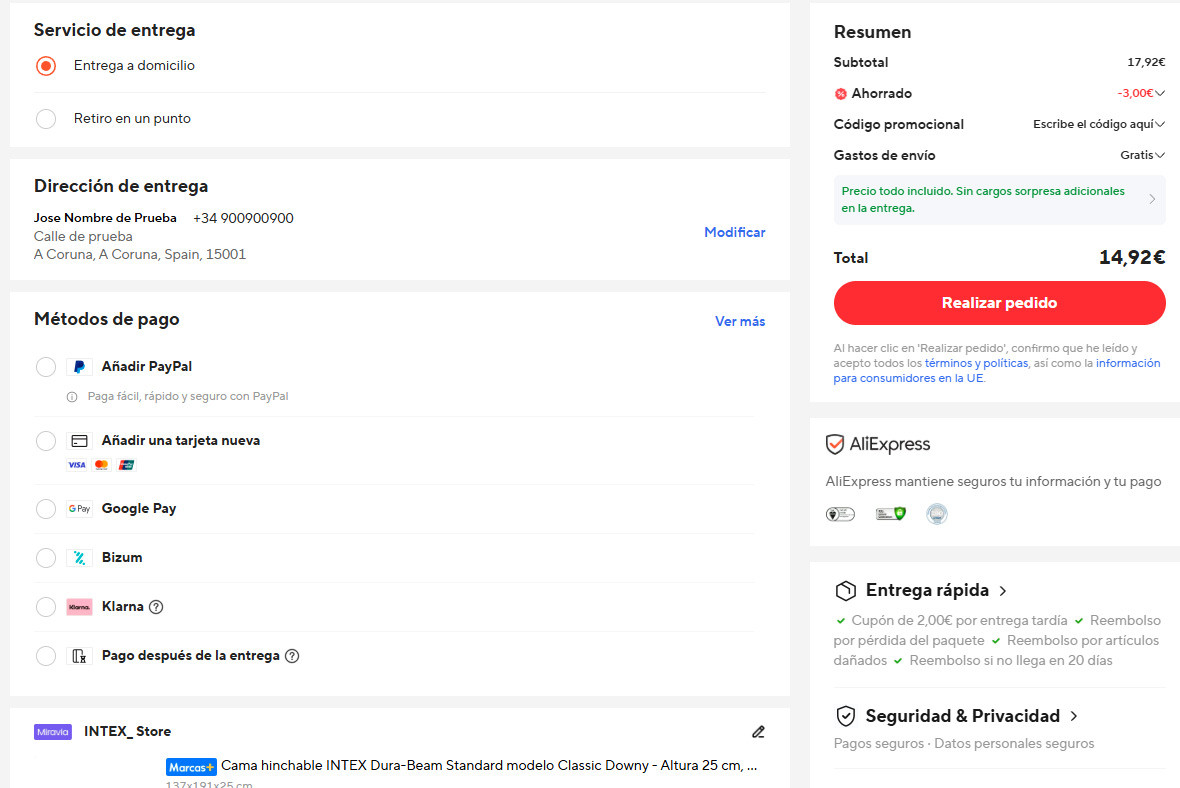Image resolution: width=1180 pixels, height=788 pixels.
Task: Click the Marcas+ product badge
Action: (x=191, y=767)
